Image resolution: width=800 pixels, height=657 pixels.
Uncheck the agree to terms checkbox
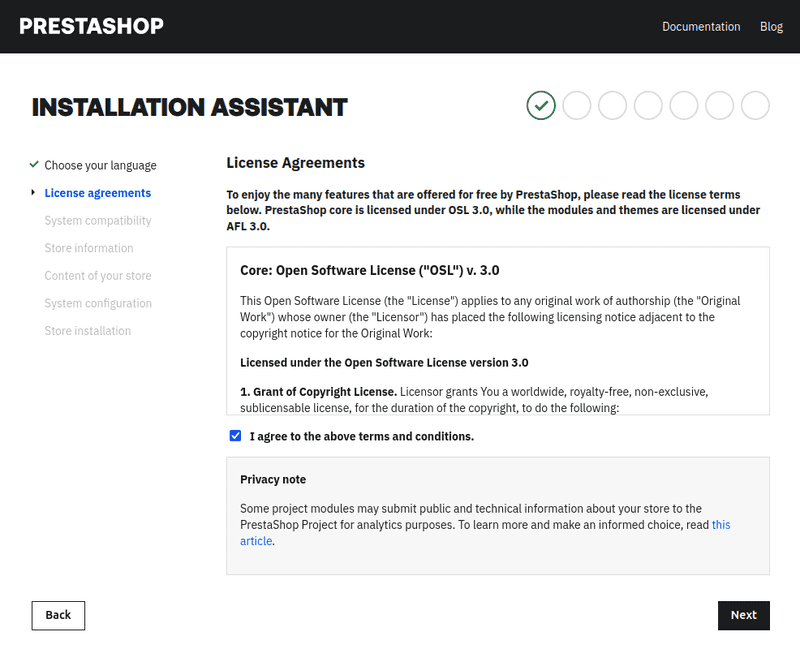pyautogui.click(x=236, y=436)
